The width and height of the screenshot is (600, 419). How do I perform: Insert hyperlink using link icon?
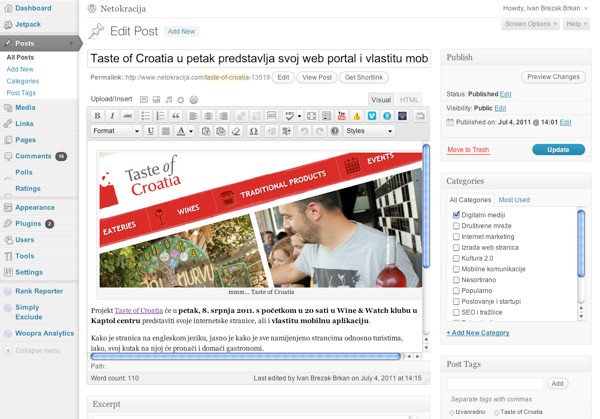(x=241, y=116)
